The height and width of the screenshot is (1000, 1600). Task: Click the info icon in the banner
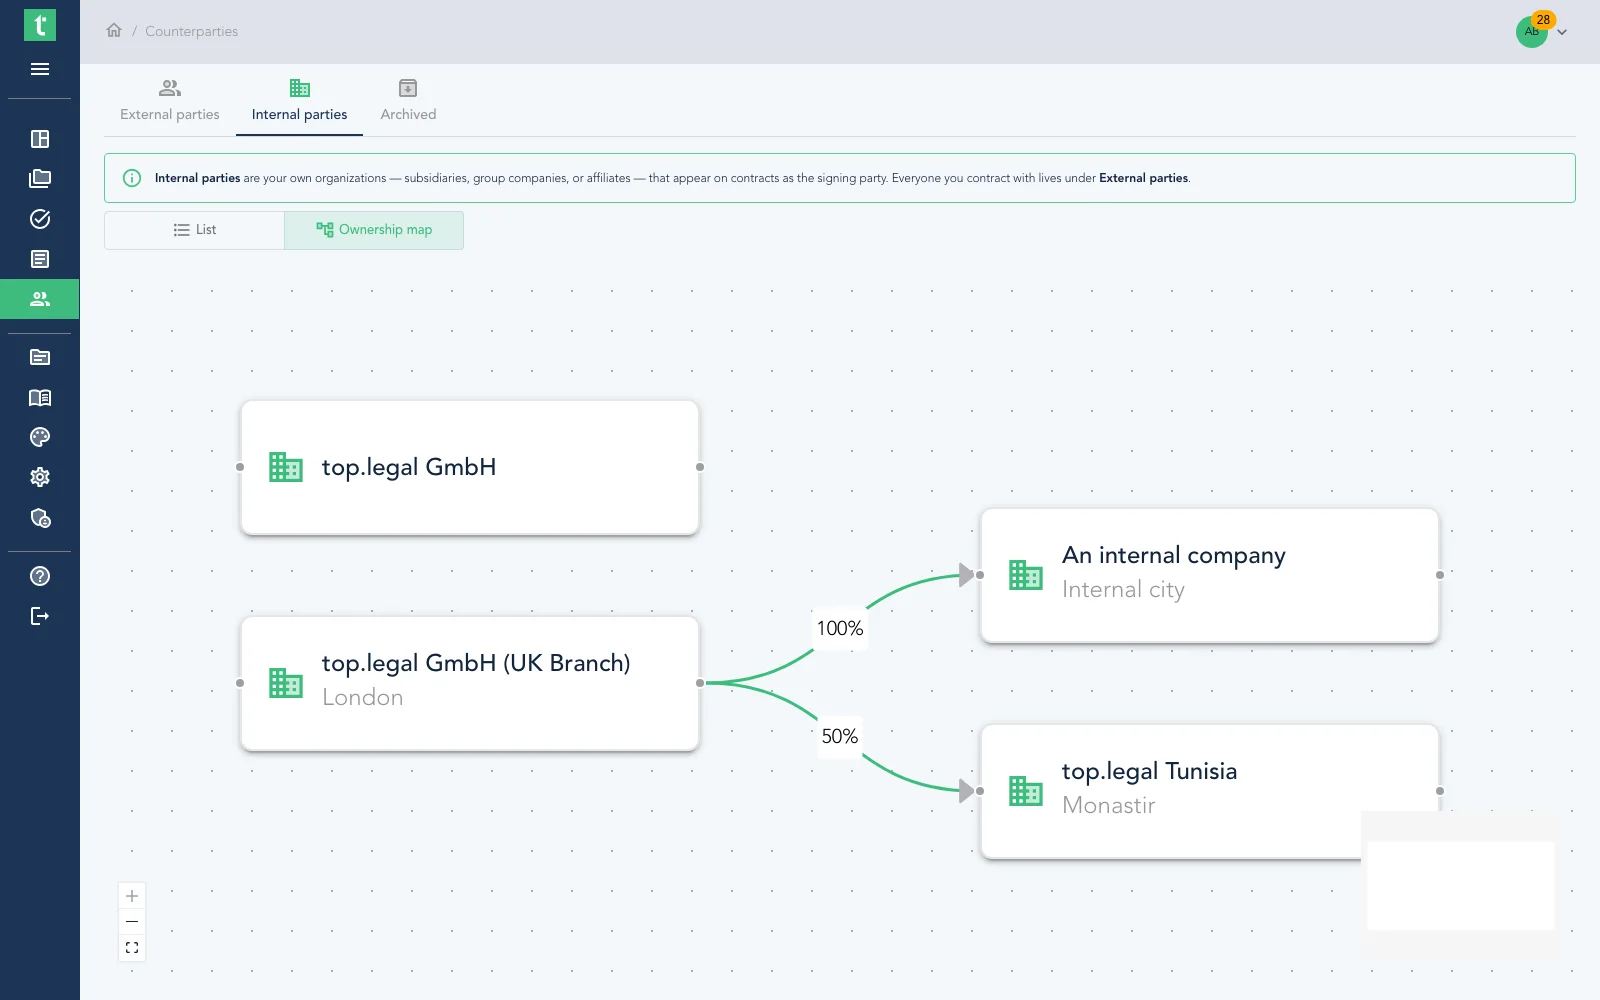pos(132,178)
